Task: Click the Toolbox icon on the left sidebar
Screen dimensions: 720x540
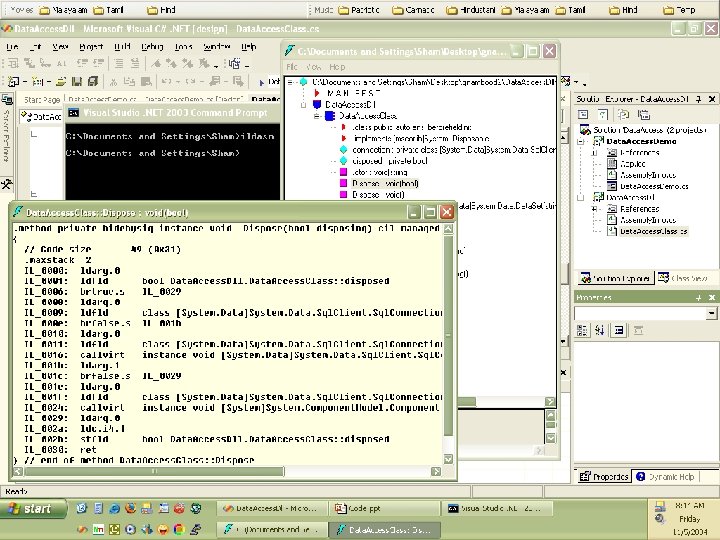Action: pos(7,184)
